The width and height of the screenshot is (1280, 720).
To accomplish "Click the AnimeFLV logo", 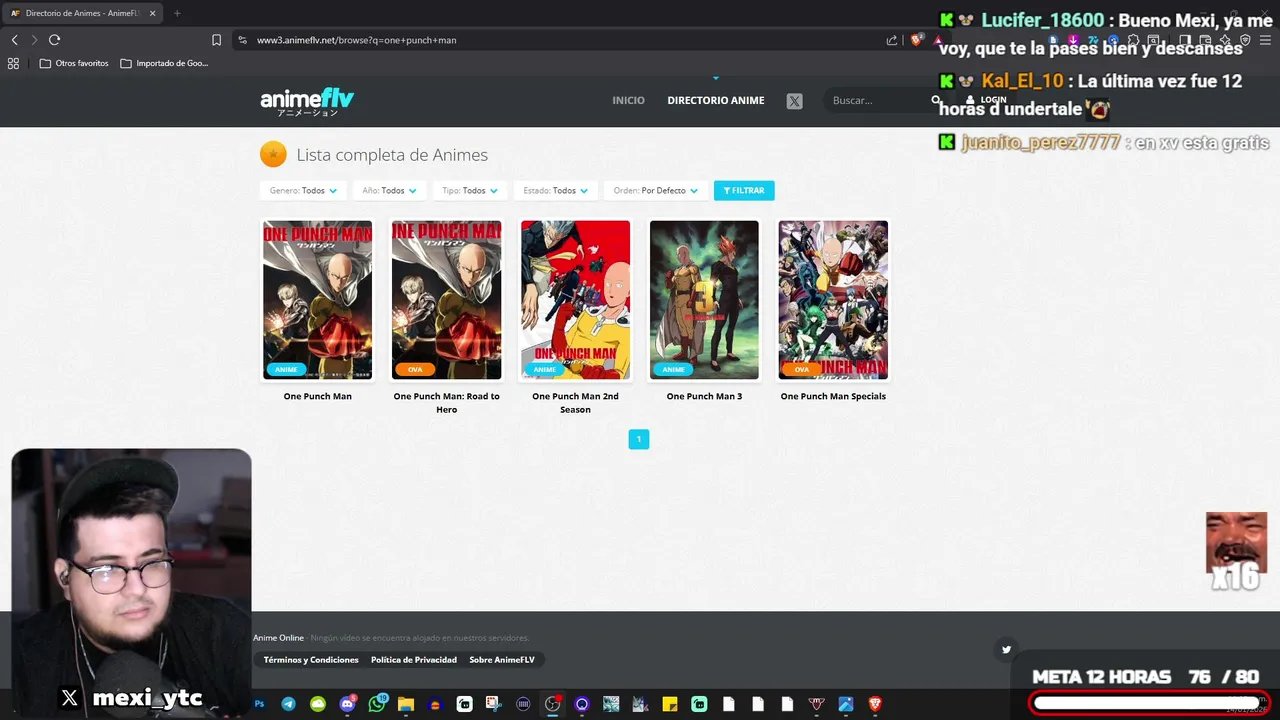I will point(307,101).
